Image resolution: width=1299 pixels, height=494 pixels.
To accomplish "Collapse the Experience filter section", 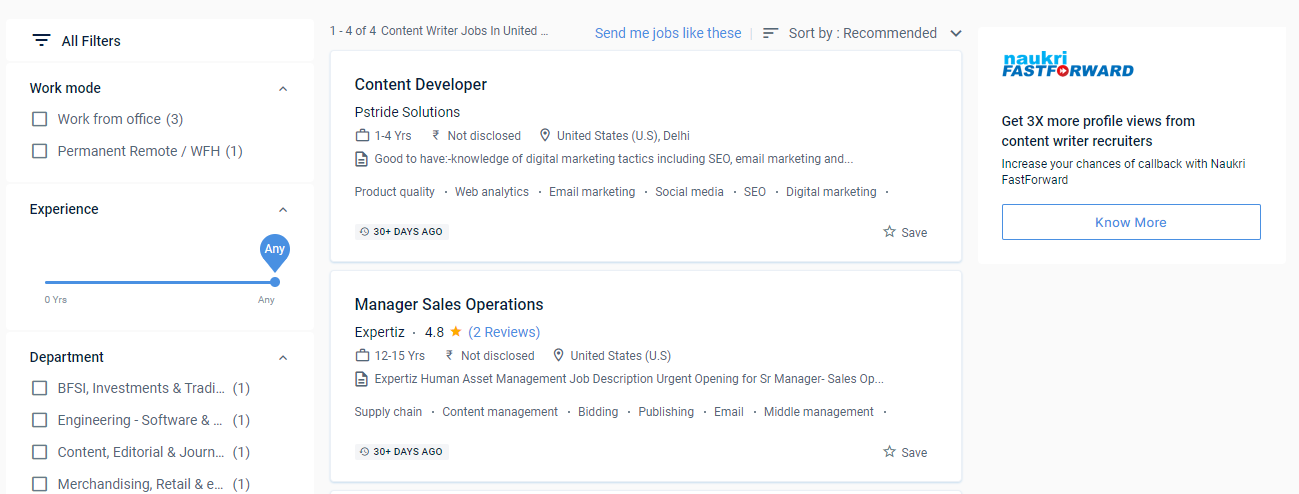I will pos(283,210).
